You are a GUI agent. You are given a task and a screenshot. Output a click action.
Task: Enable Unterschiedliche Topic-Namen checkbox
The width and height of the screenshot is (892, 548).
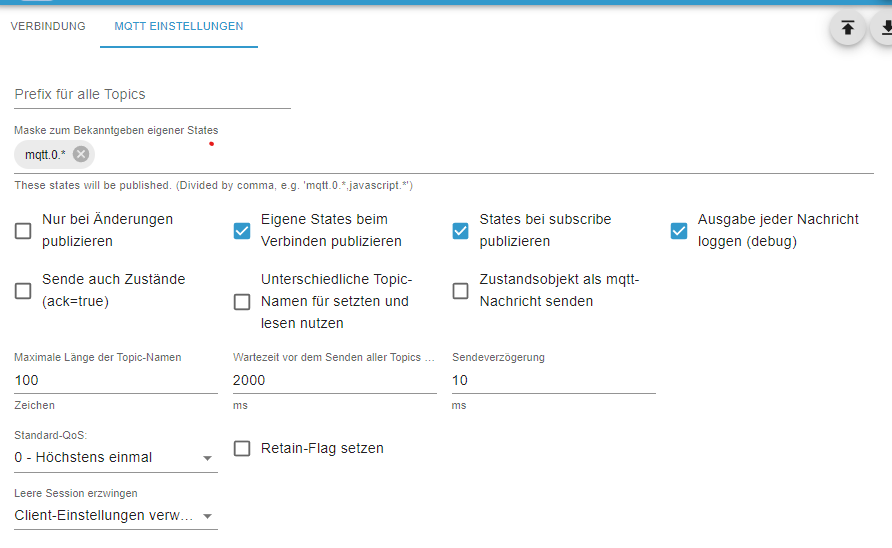242,302
